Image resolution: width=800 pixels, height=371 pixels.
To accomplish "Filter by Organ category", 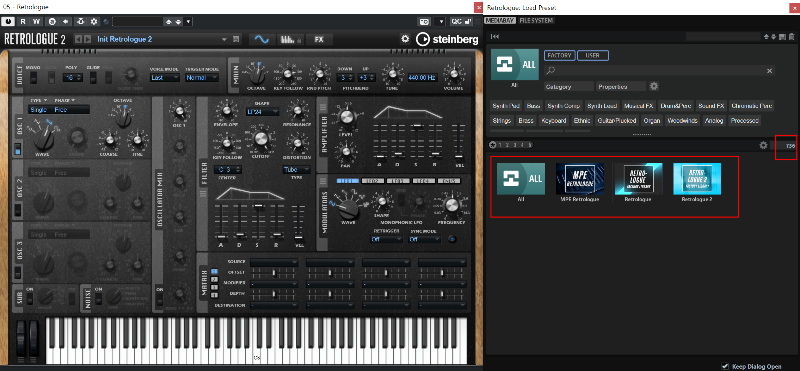I will click(x=652, y=121).
